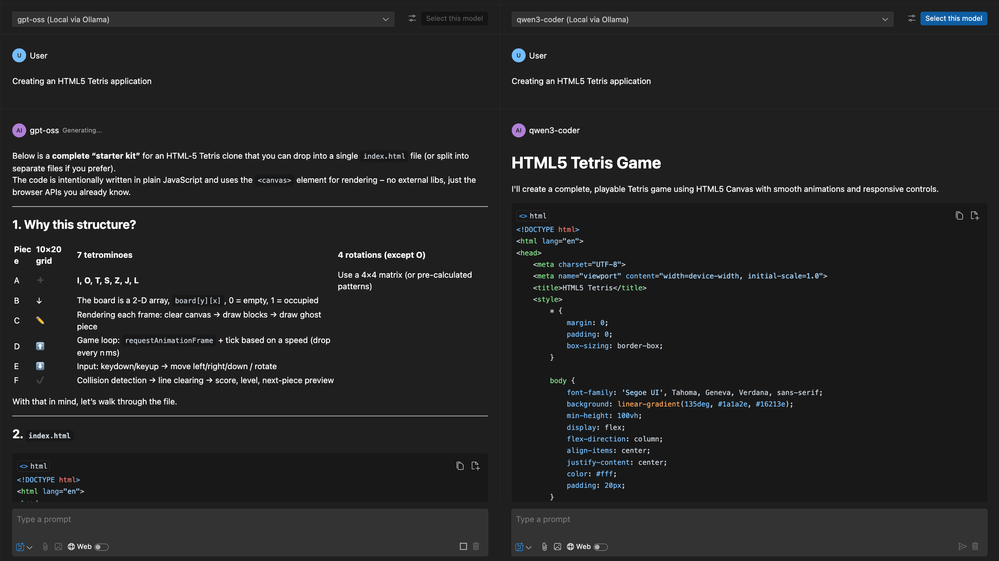
Task: Toggle Web search in the gpt-oss panel
Action: pos(101,547)
